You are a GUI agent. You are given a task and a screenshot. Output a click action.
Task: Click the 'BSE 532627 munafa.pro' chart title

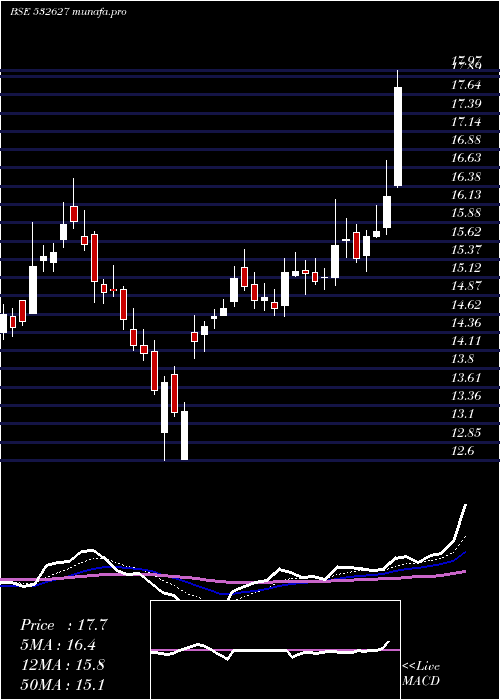point(68,12)
